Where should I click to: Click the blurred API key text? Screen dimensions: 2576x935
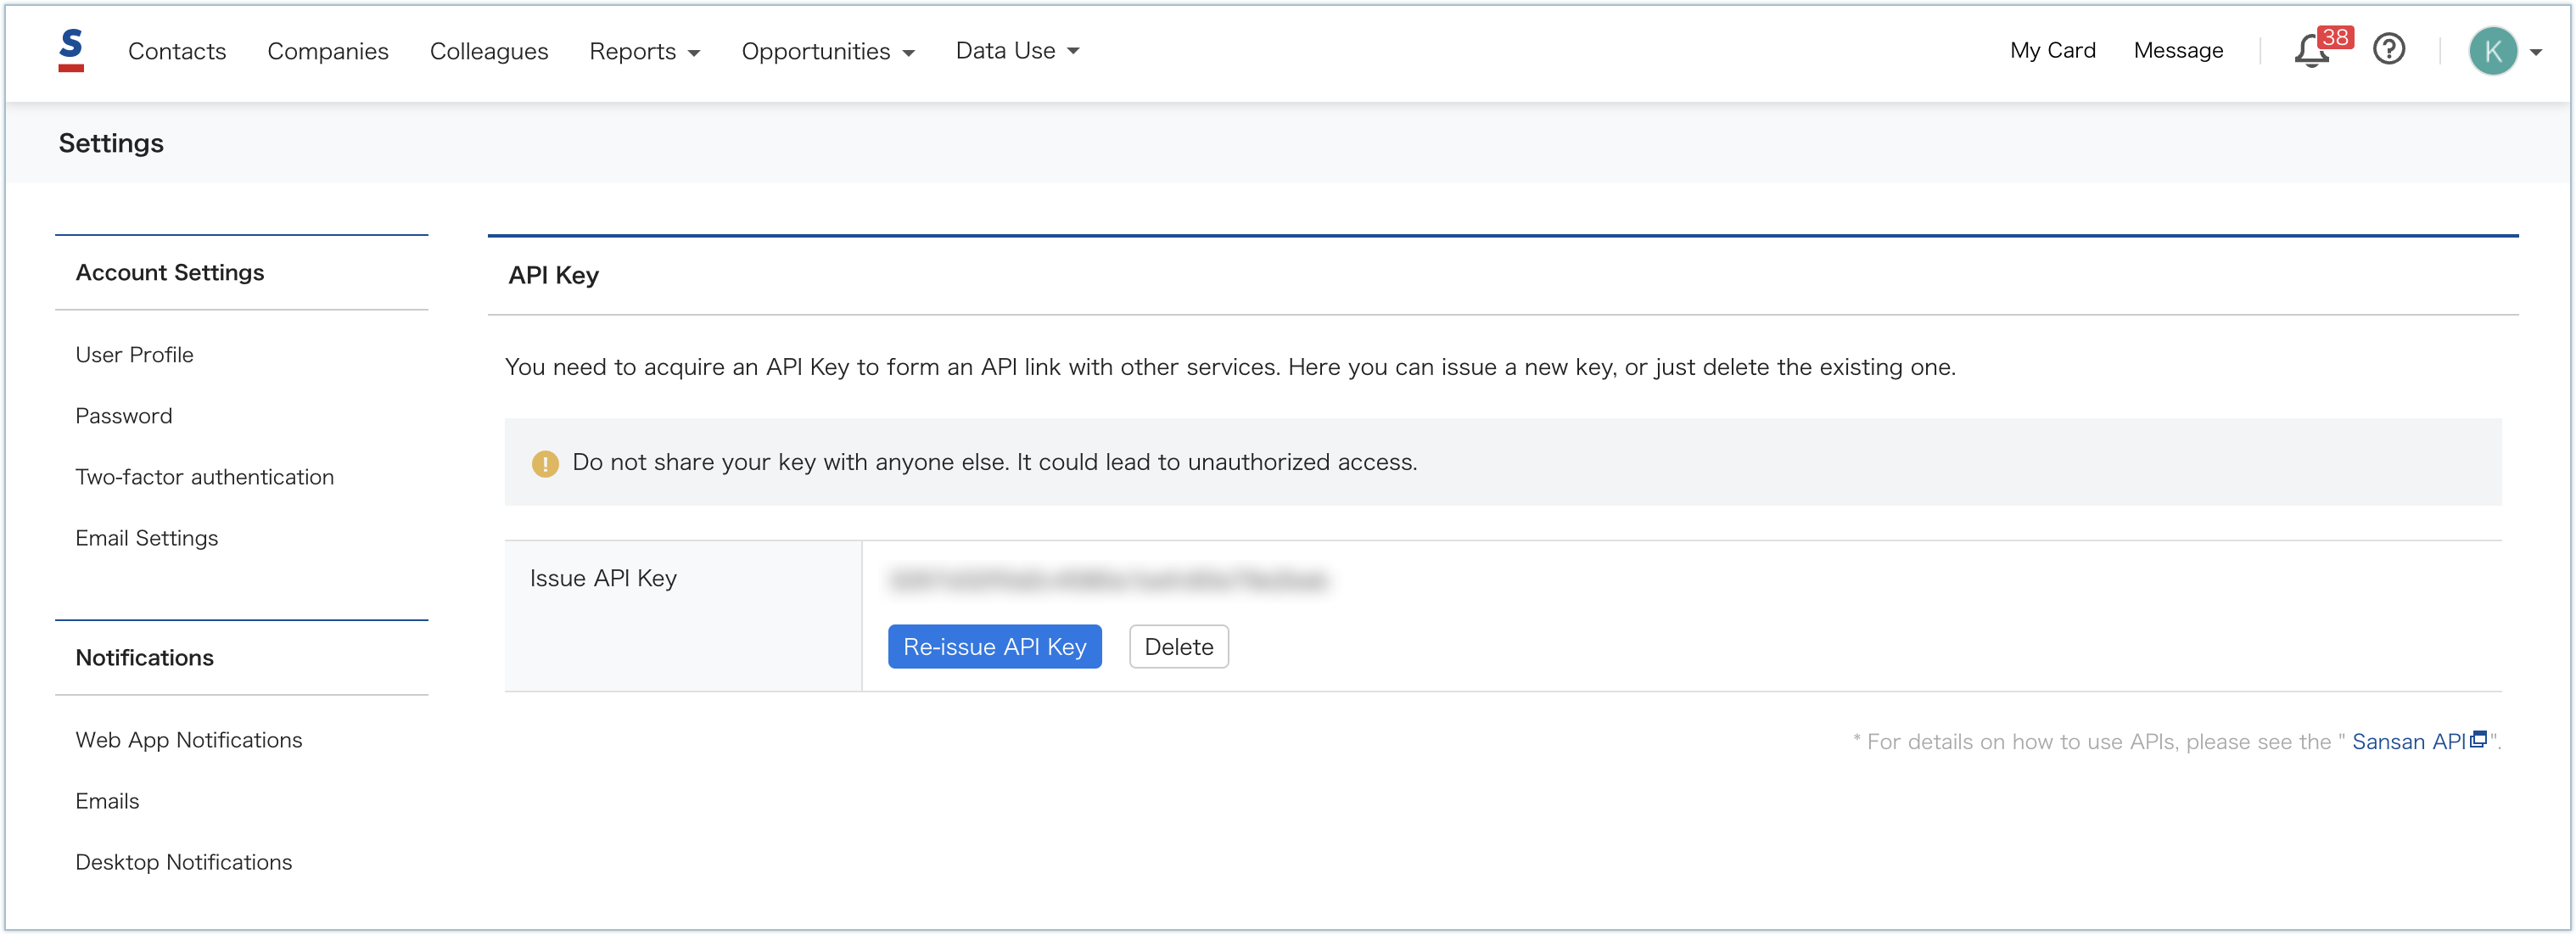[x=1108, y=580]
